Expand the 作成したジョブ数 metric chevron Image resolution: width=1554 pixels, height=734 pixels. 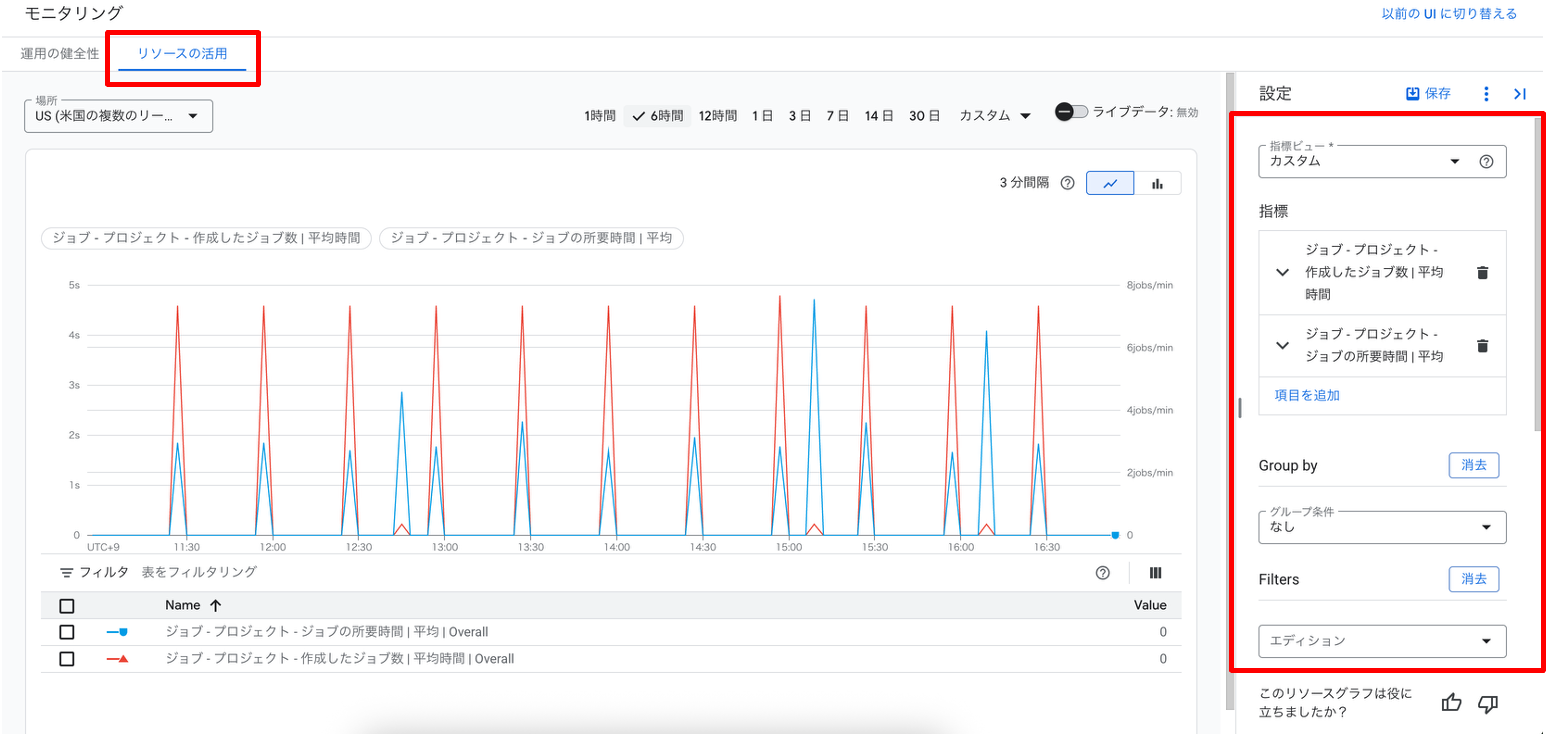[1283, 272]
